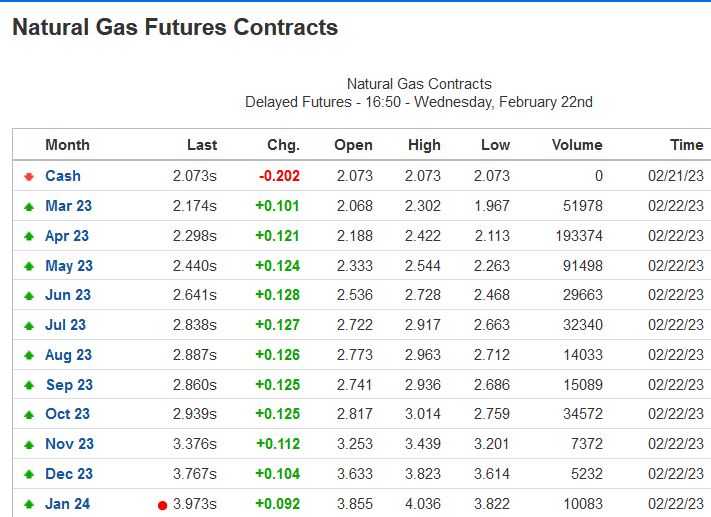711x517 pixels.
Task: Click the green up arrow beside Apr 23
Action: click(x=29, y=236)
